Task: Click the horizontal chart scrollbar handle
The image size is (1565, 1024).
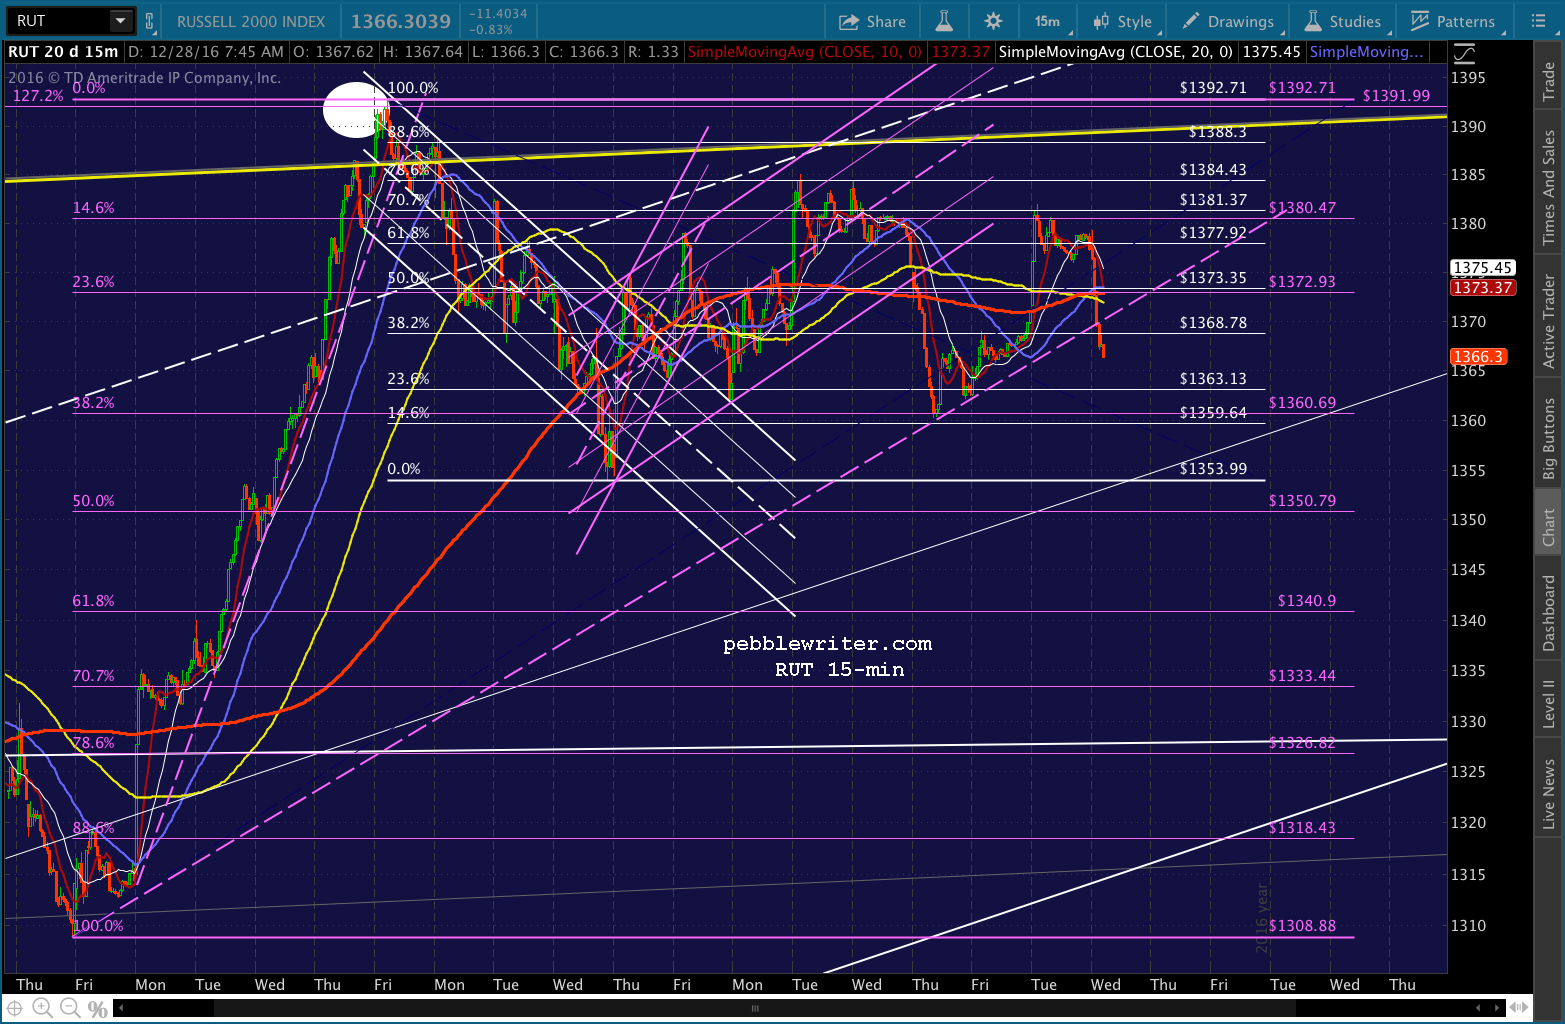Action: click(x=756, y=1008)
